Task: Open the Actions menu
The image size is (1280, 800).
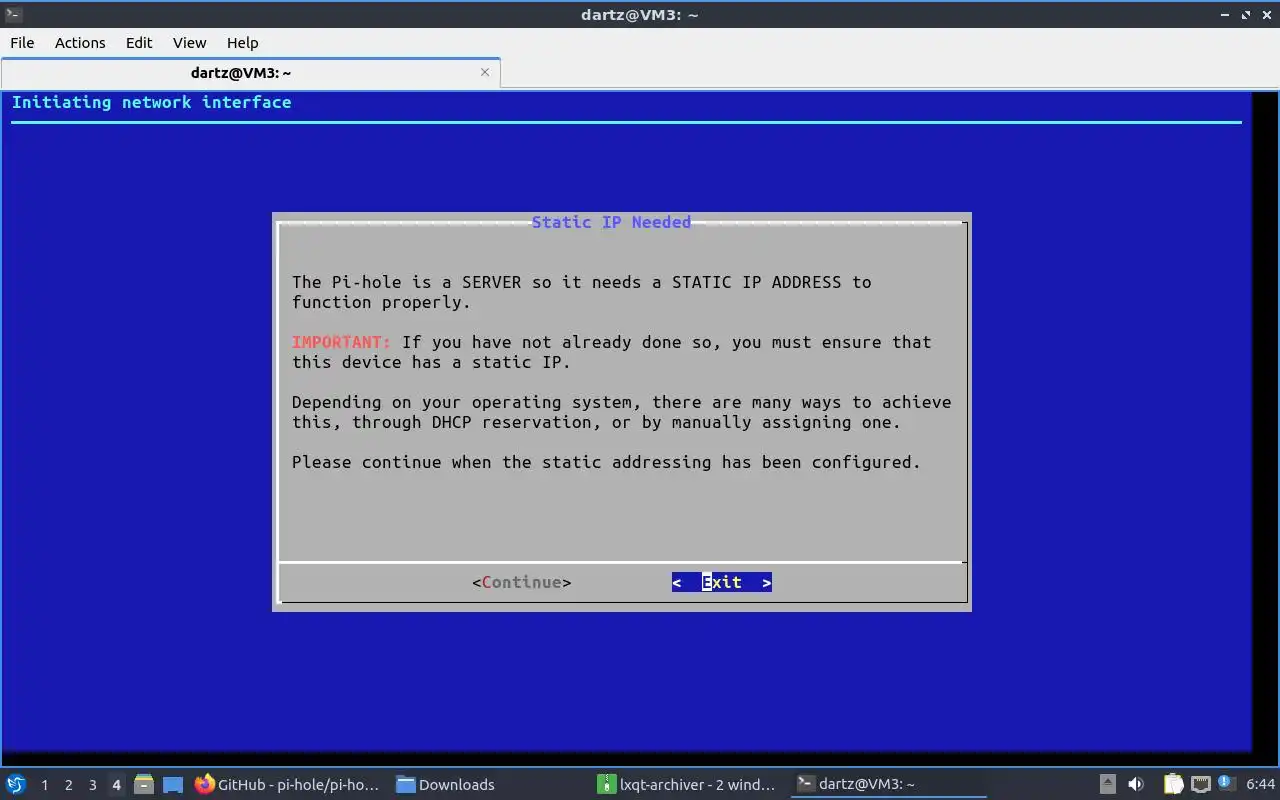Action: 80,42
